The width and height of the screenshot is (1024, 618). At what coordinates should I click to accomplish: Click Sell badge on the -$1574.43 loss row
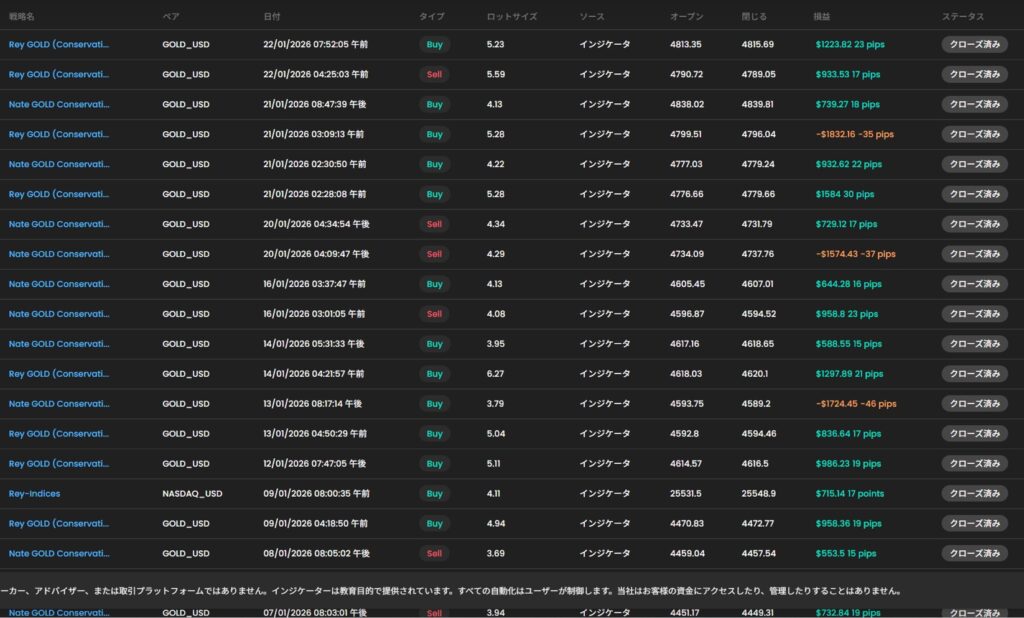433,254
